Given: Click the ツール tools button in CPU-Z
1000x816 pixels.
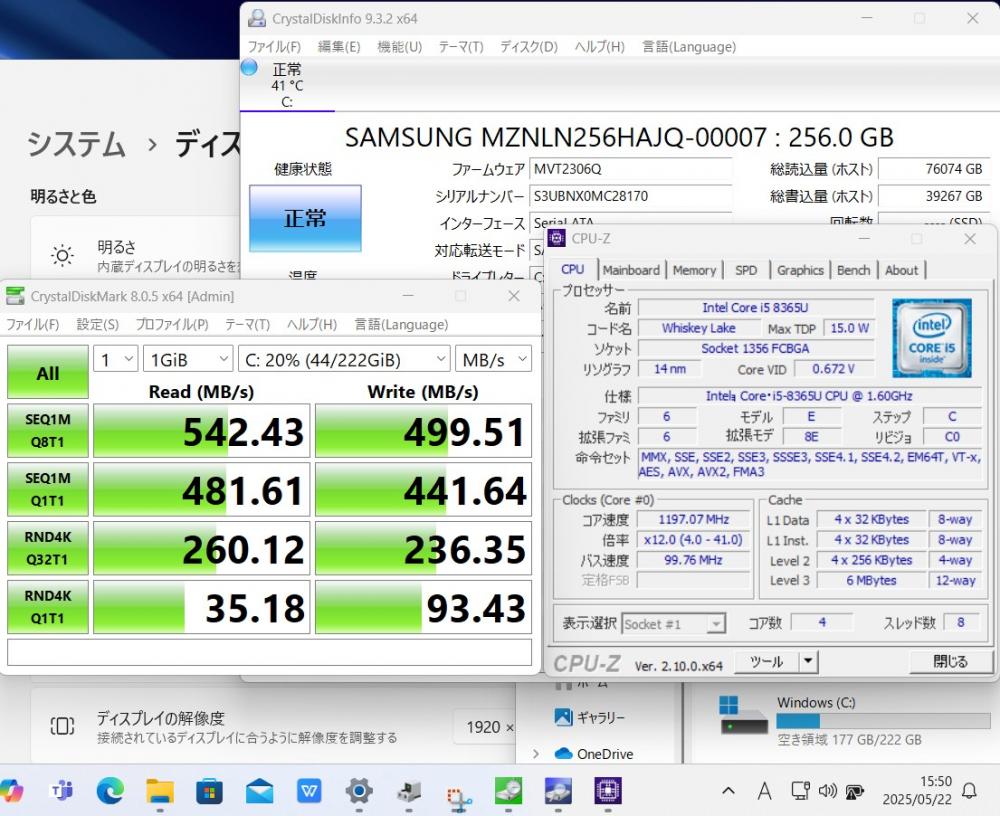Looking at the screenshot, I should pos(767,662).
